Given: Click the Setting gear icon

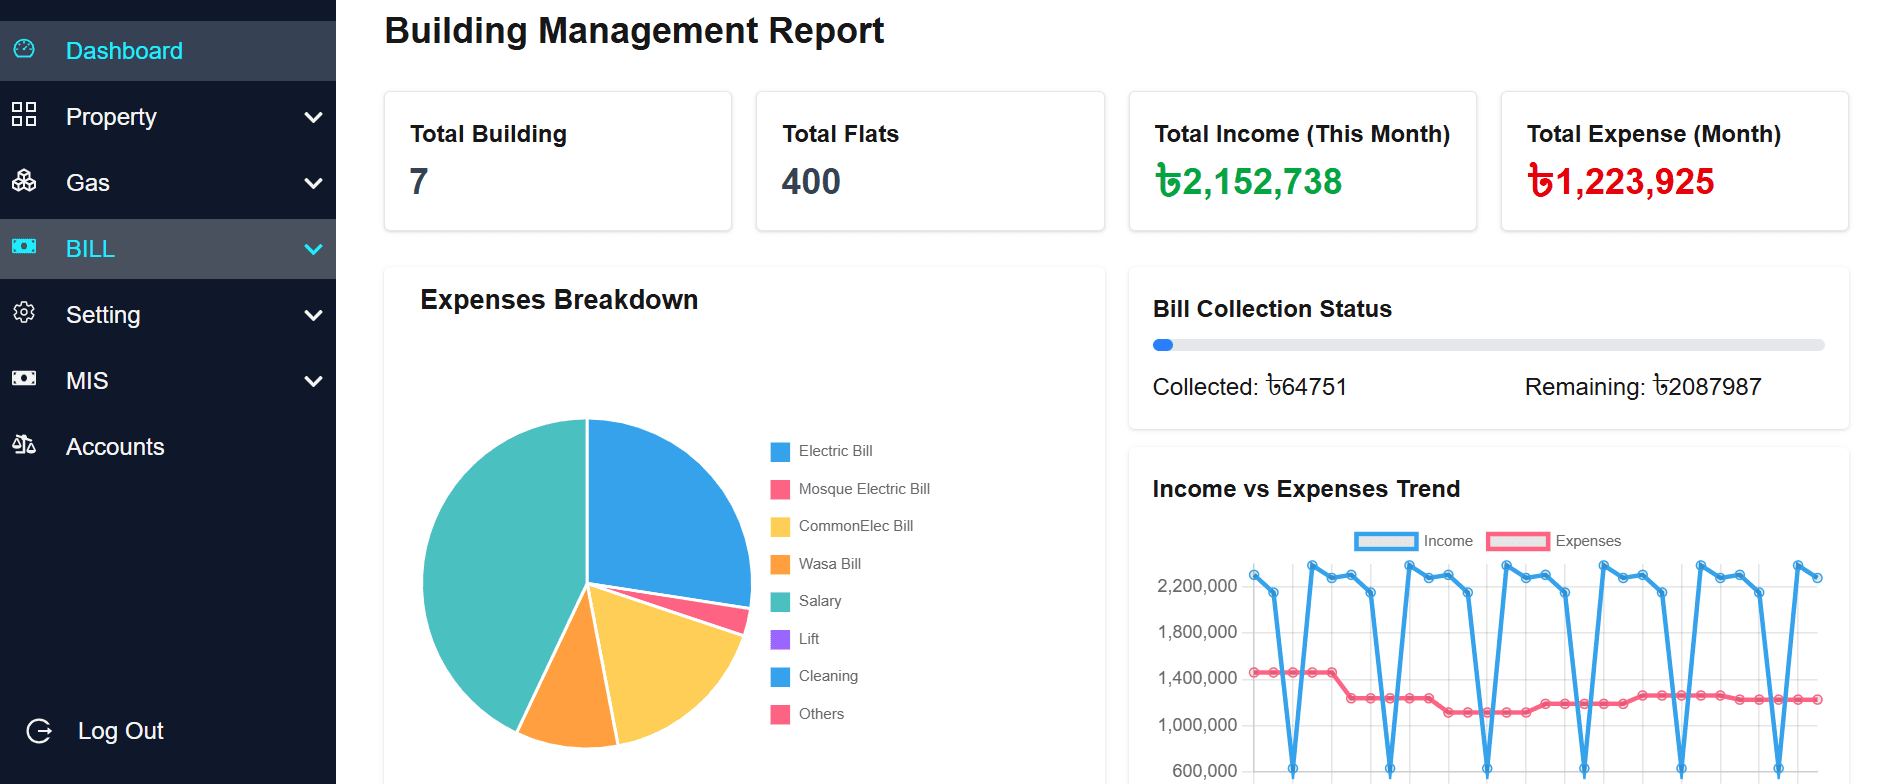Looking at the screenshot, I should [24, 313].
